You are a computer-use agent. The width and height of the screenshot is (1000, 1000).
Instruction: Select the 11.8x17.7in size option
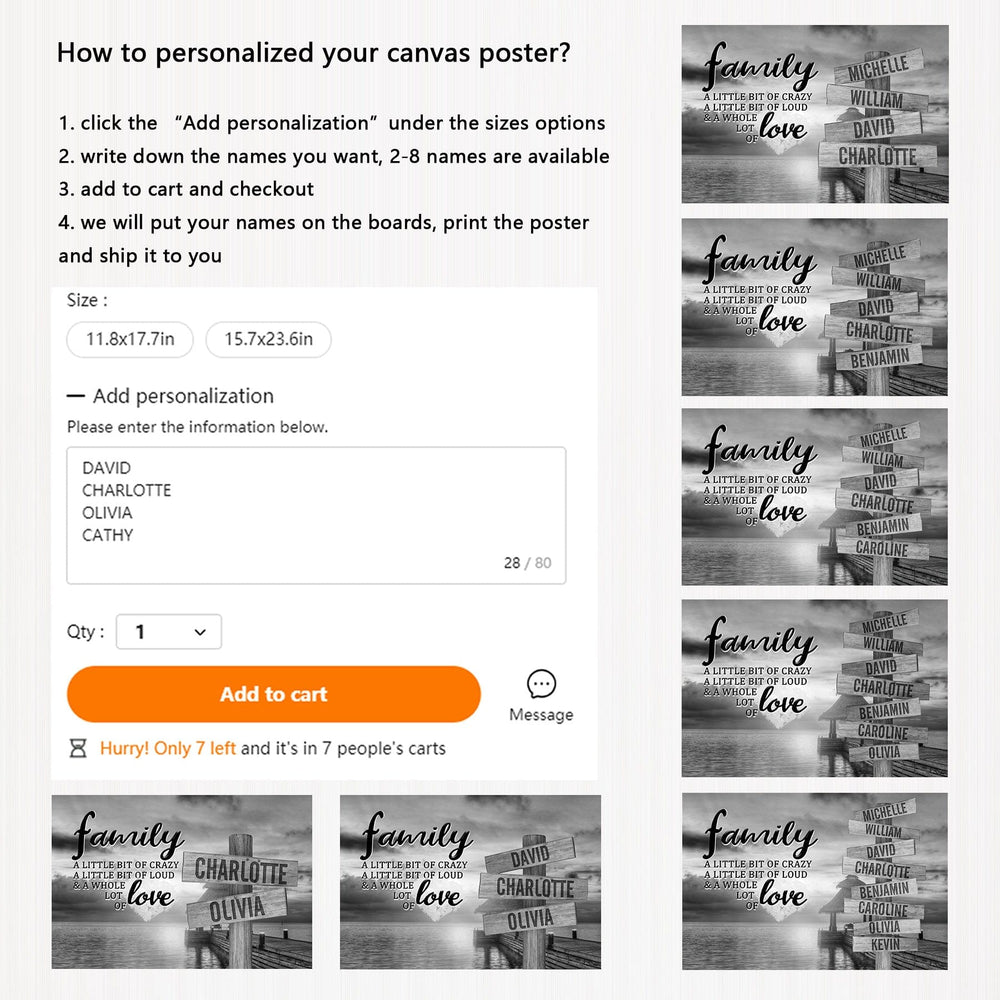(x=130, y=340)
